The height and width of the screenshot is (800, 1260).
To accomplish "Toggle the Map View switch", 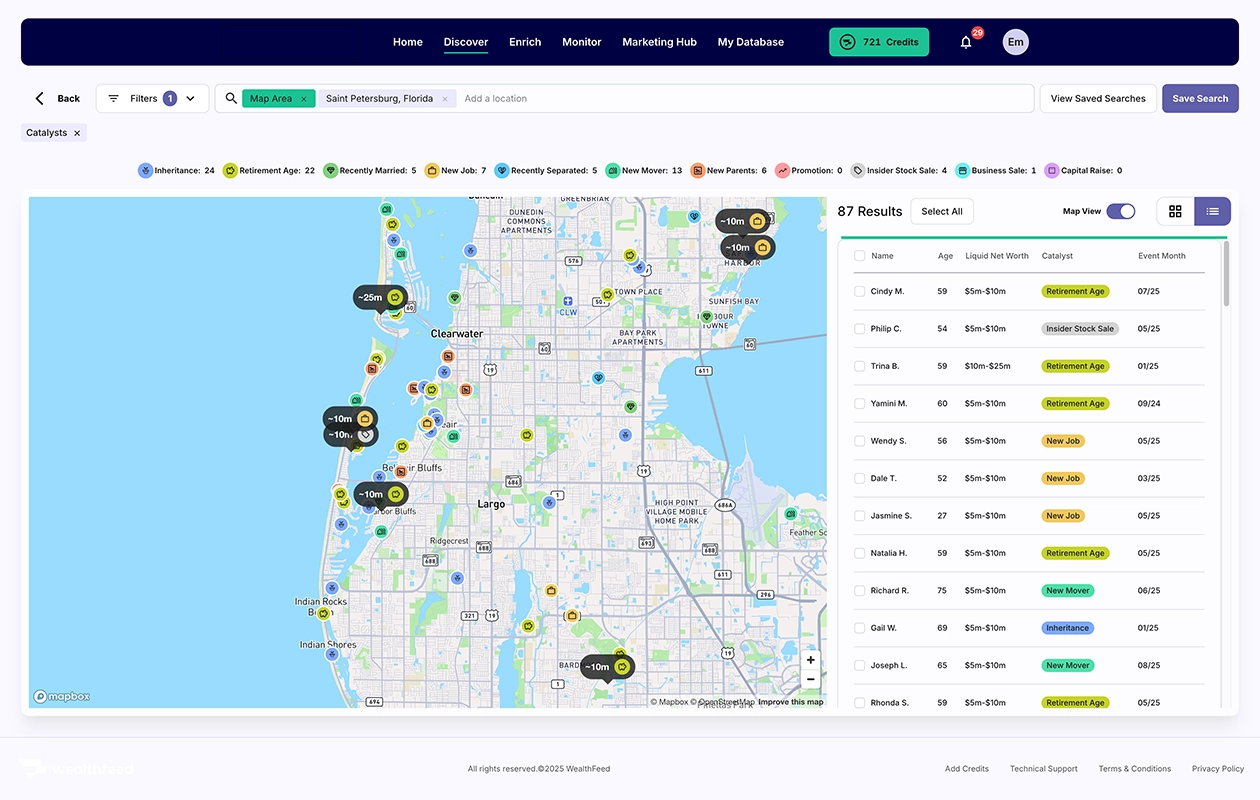I will [x=1121, y=211].
